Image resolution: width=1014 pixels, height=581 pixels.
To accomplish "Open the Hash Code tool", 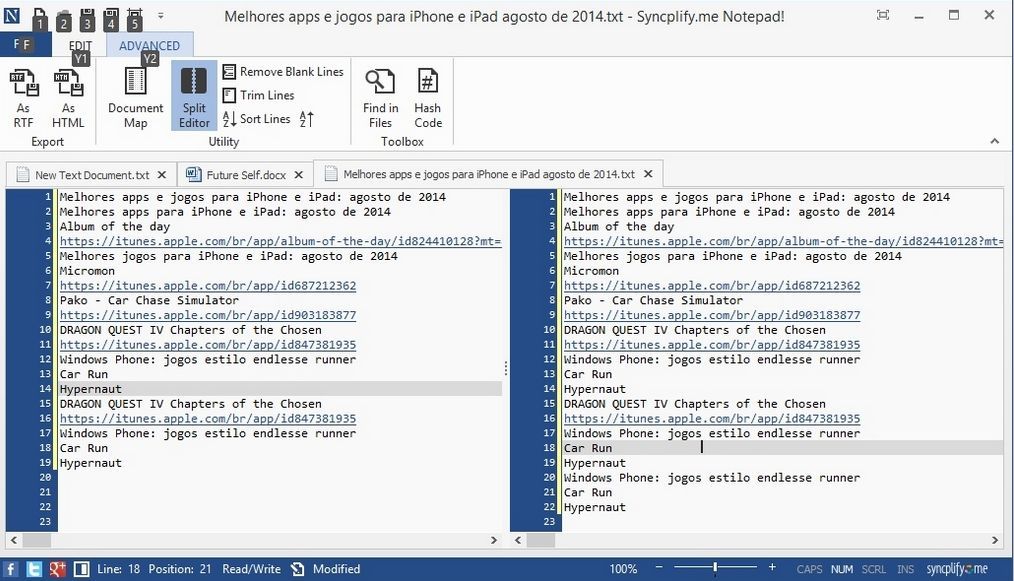I will (427, 98).
